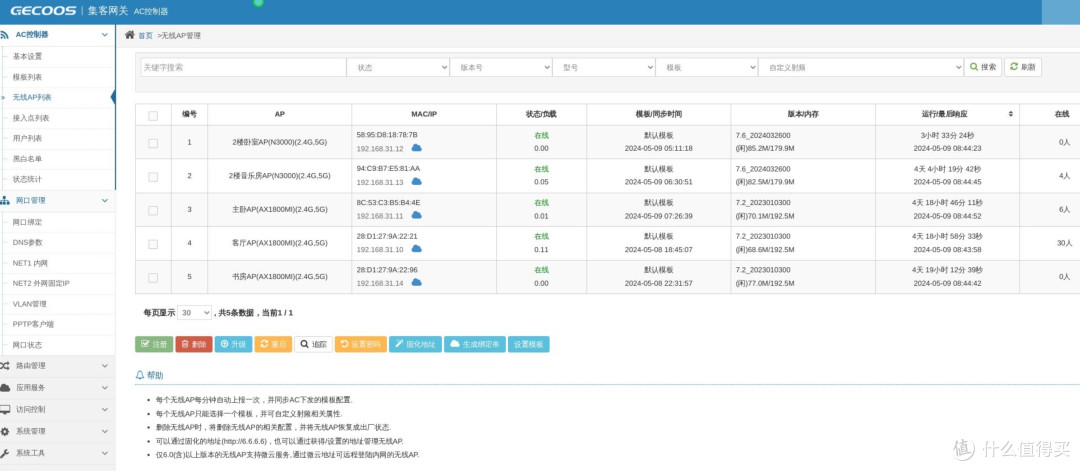Viewport: 1080px width, 471px height.
Task: Click the red 删除 button
Action: [x=194, y=344]
